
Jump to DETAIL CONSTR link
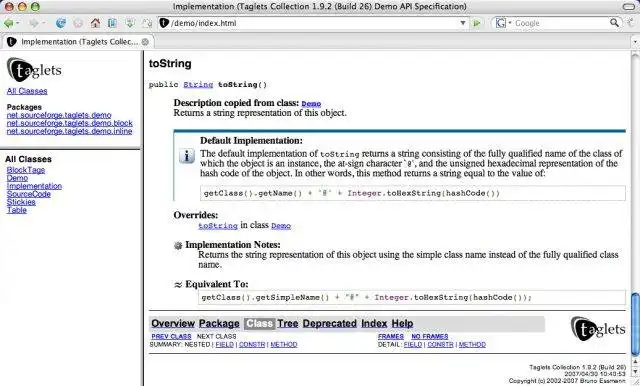pyautogui.click(x=440, y=345)
